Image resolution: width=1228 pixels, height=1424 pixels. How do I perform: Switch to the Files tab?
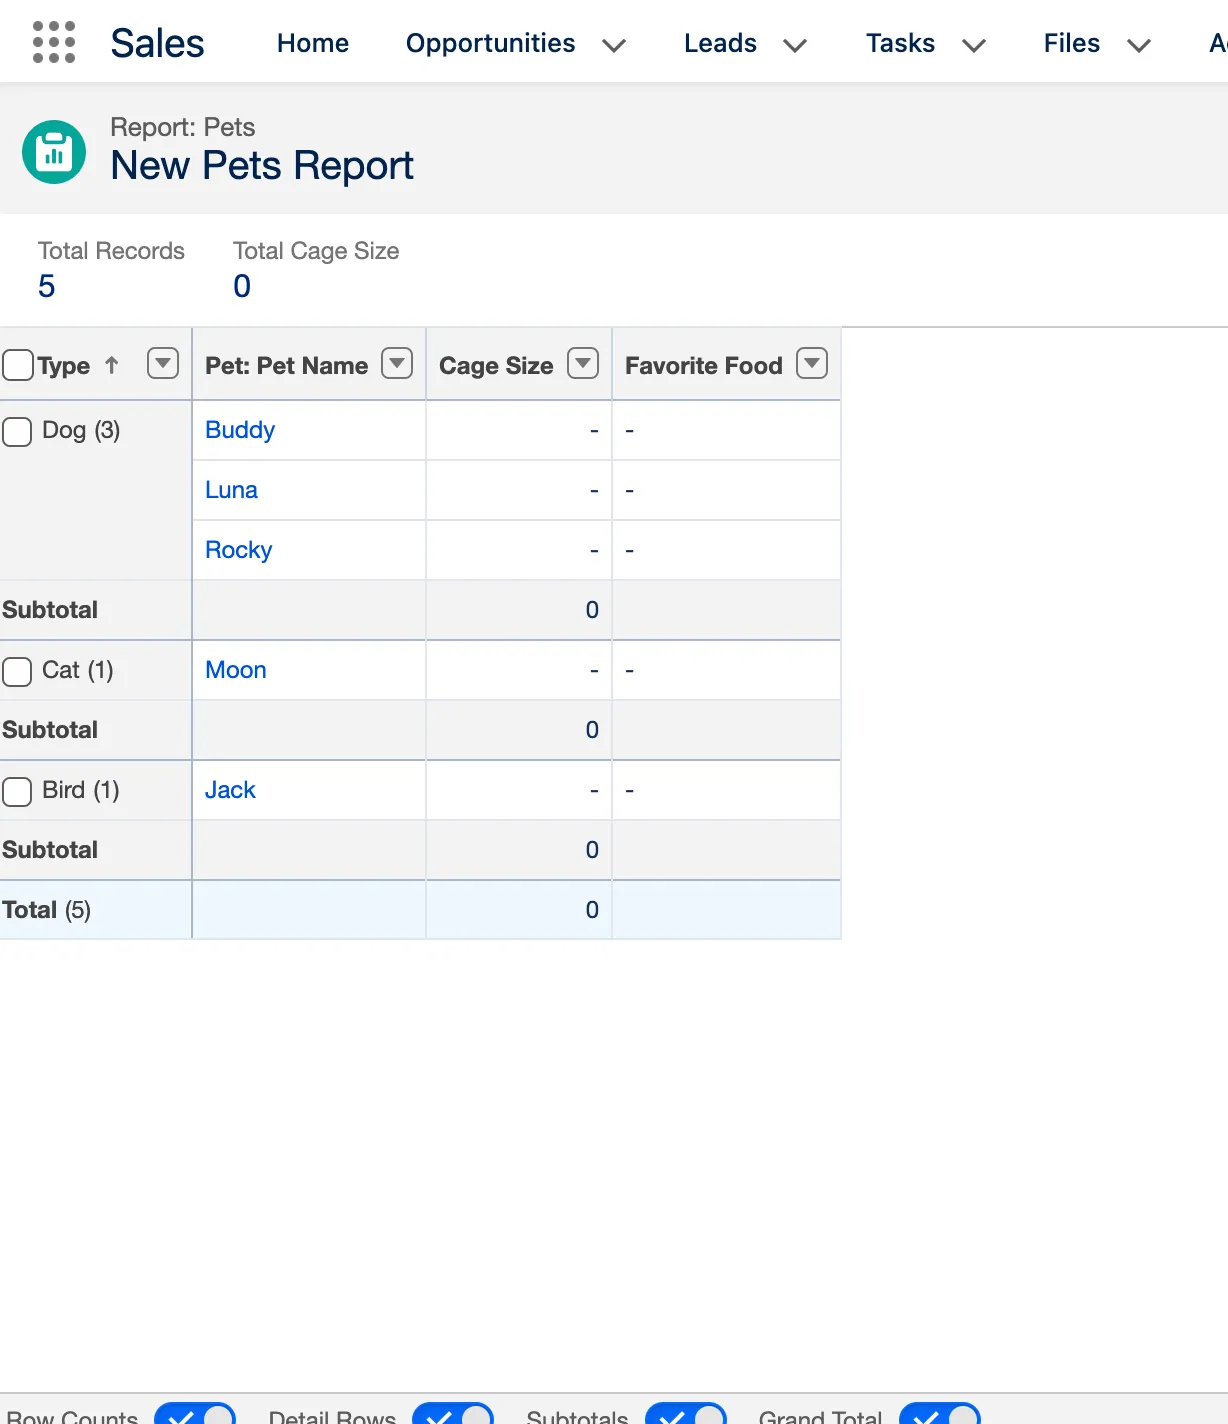tap(1070, 43)
